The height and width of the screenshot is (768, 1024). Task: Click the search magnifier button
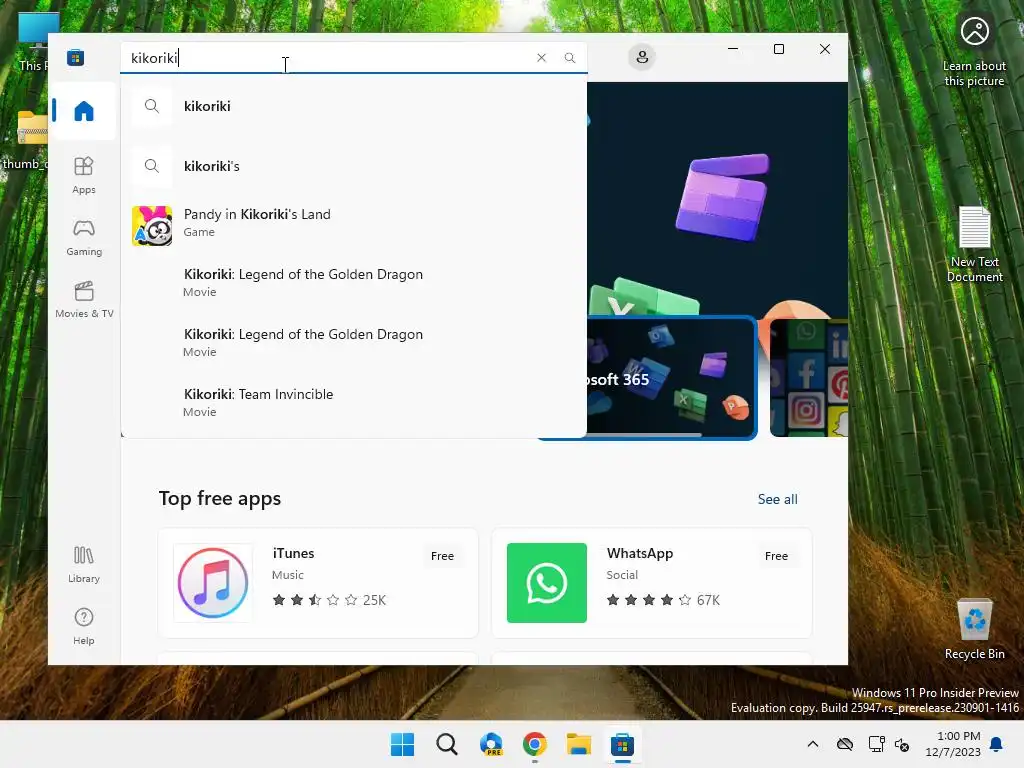(x=569, y=57)
